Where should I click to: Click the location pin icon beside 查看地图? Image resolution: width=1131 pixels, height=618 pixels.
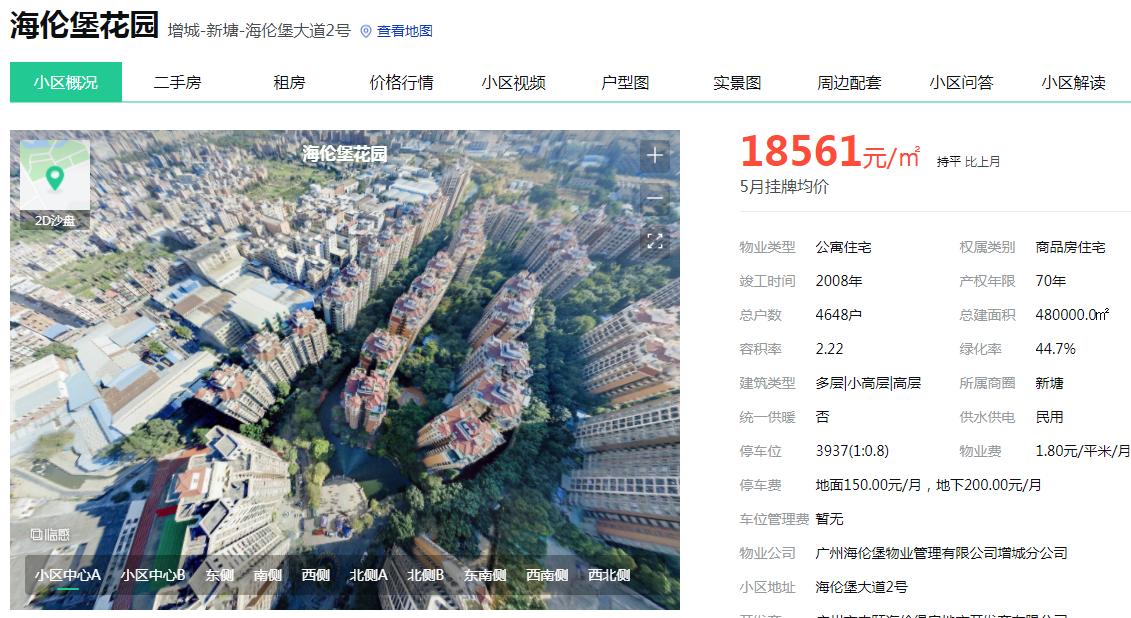click(x=366, y=31)
